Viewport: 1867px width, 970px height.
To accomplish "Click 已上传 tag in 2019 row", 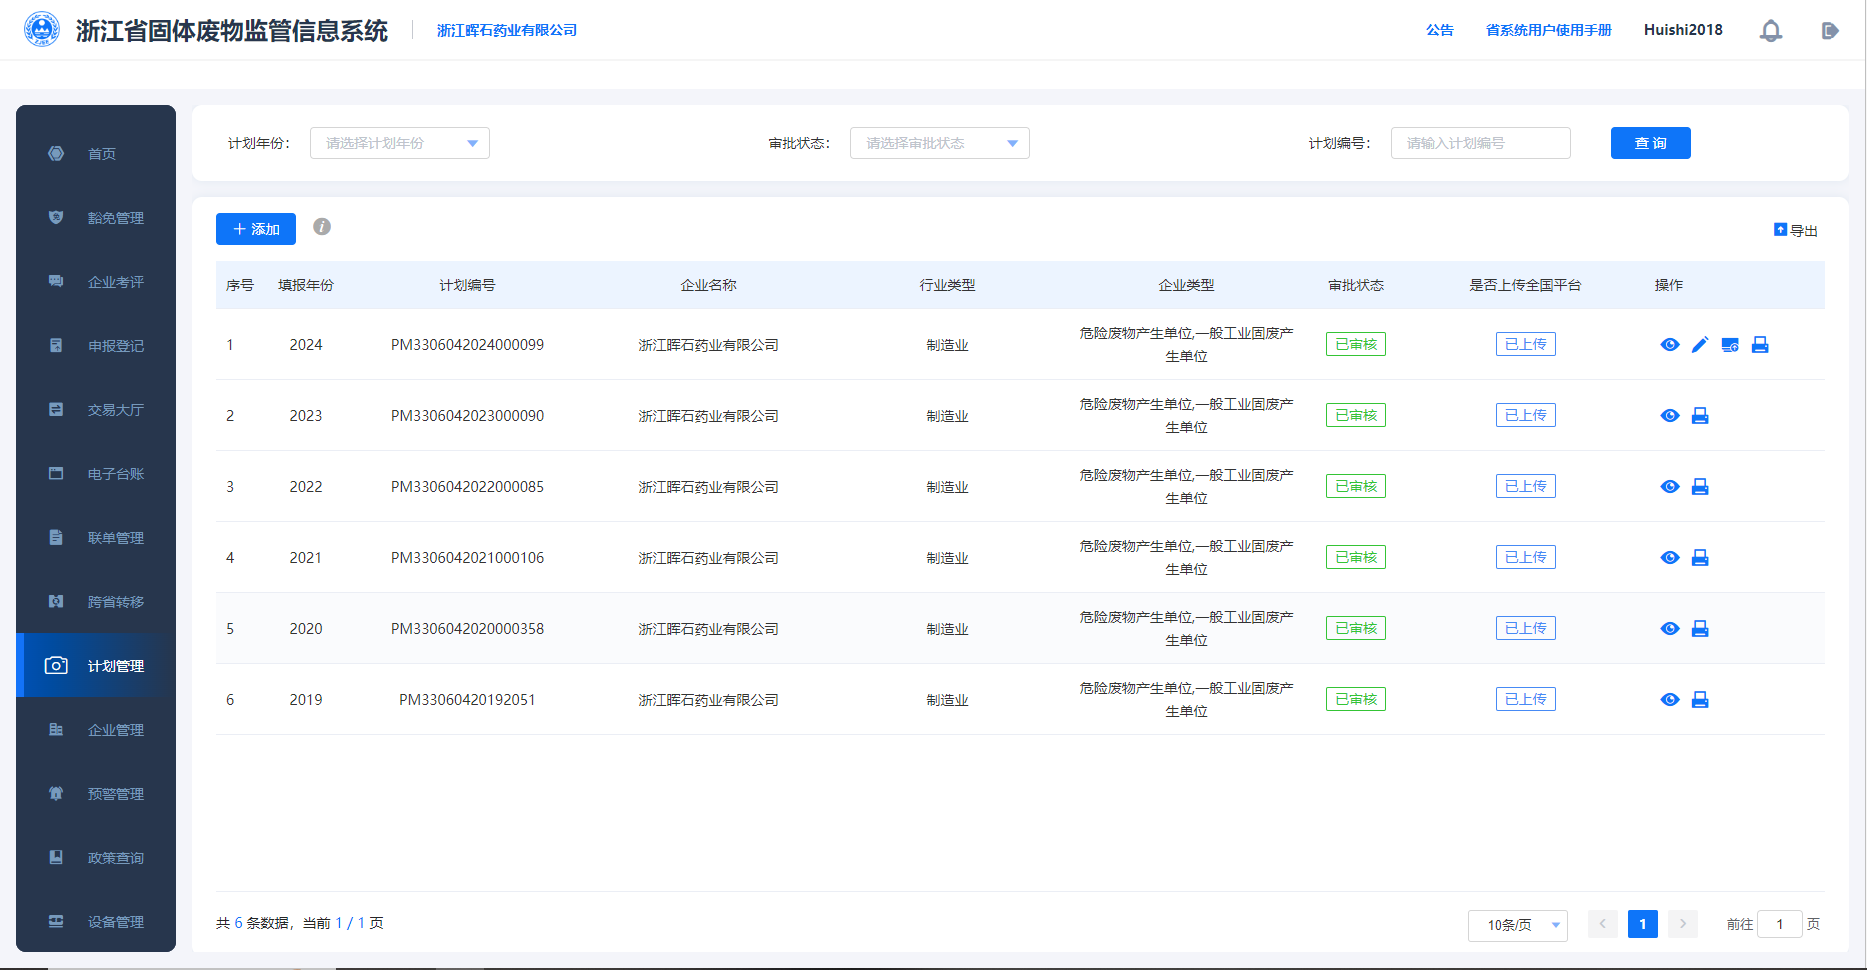I will (x=1526, y=699).
